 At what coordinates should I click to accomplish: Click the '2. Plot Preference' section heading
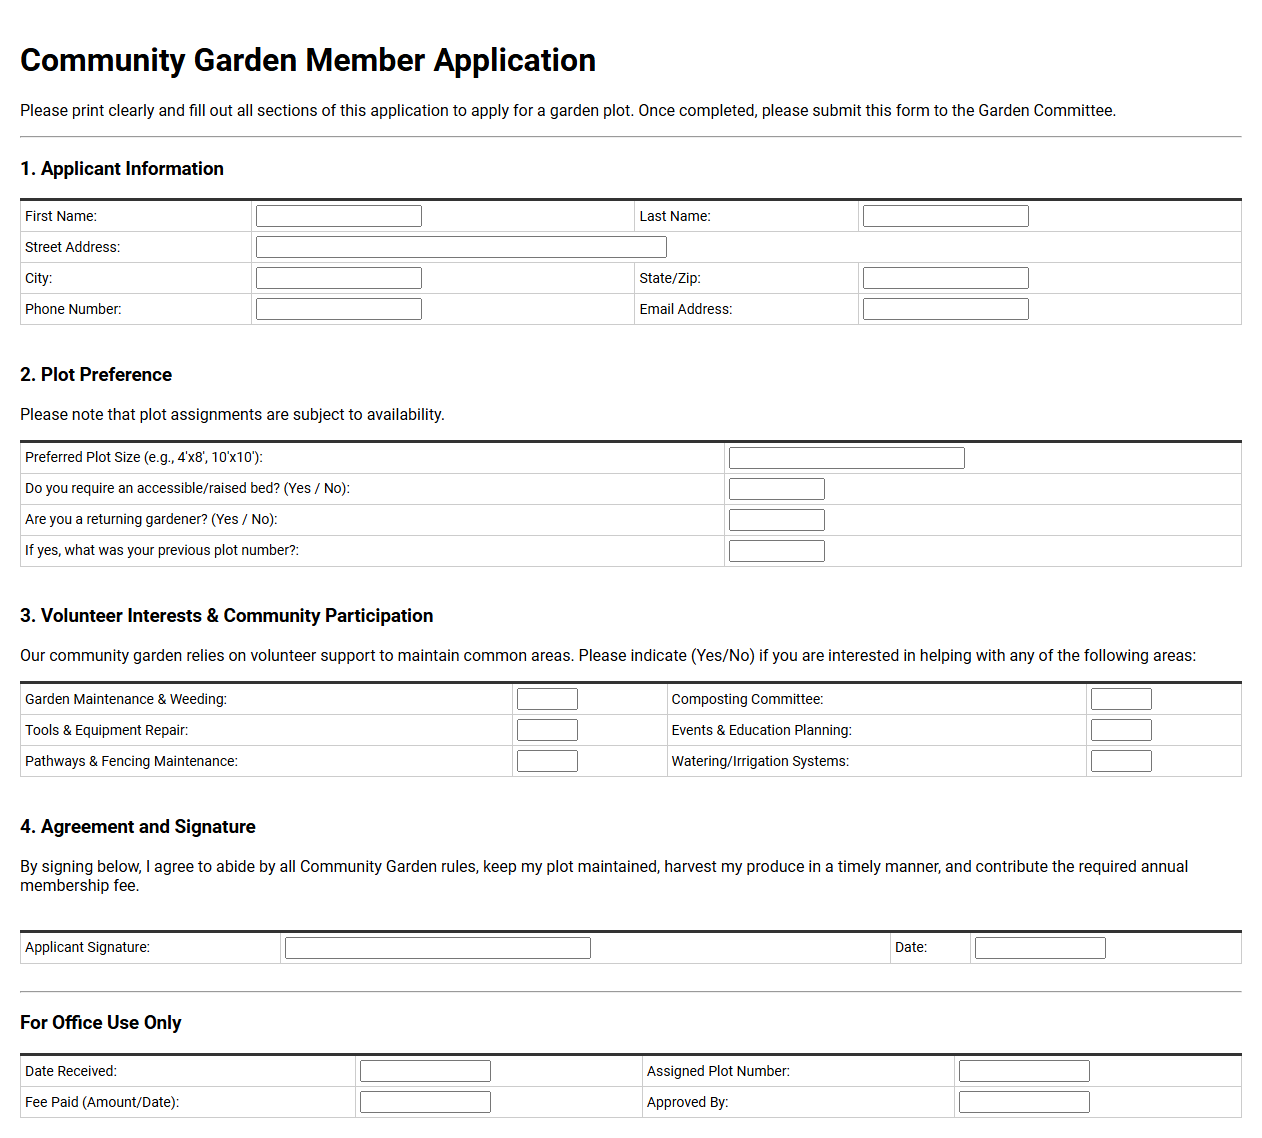(96, 375)
